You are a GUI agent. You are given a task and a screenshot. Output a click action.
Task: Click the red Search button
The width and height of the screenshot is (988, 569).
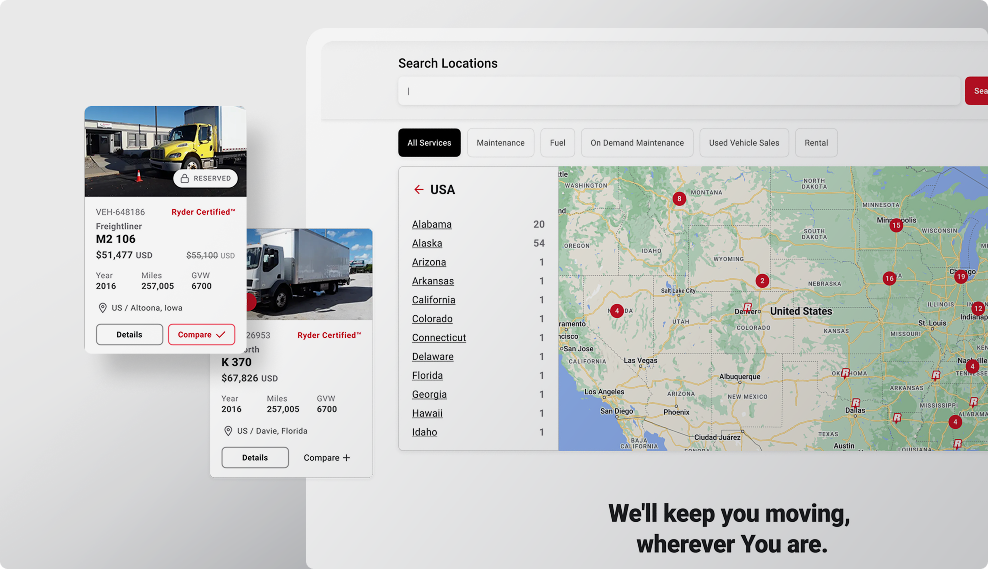click(x=977, y=91)
